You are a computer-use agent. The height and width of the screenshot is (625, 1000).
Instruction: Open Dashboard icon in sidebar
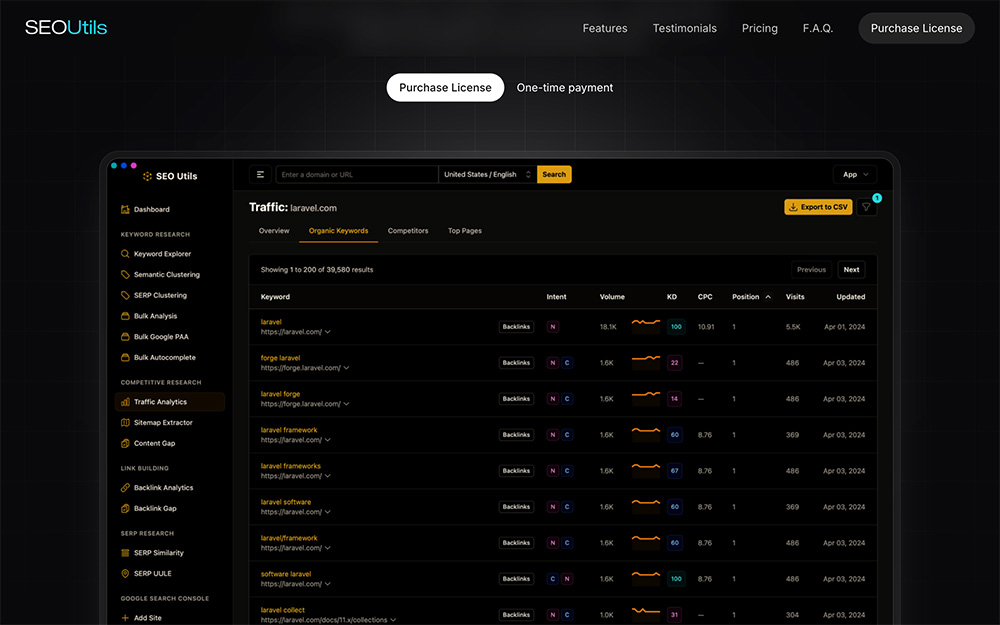point(125,209)
